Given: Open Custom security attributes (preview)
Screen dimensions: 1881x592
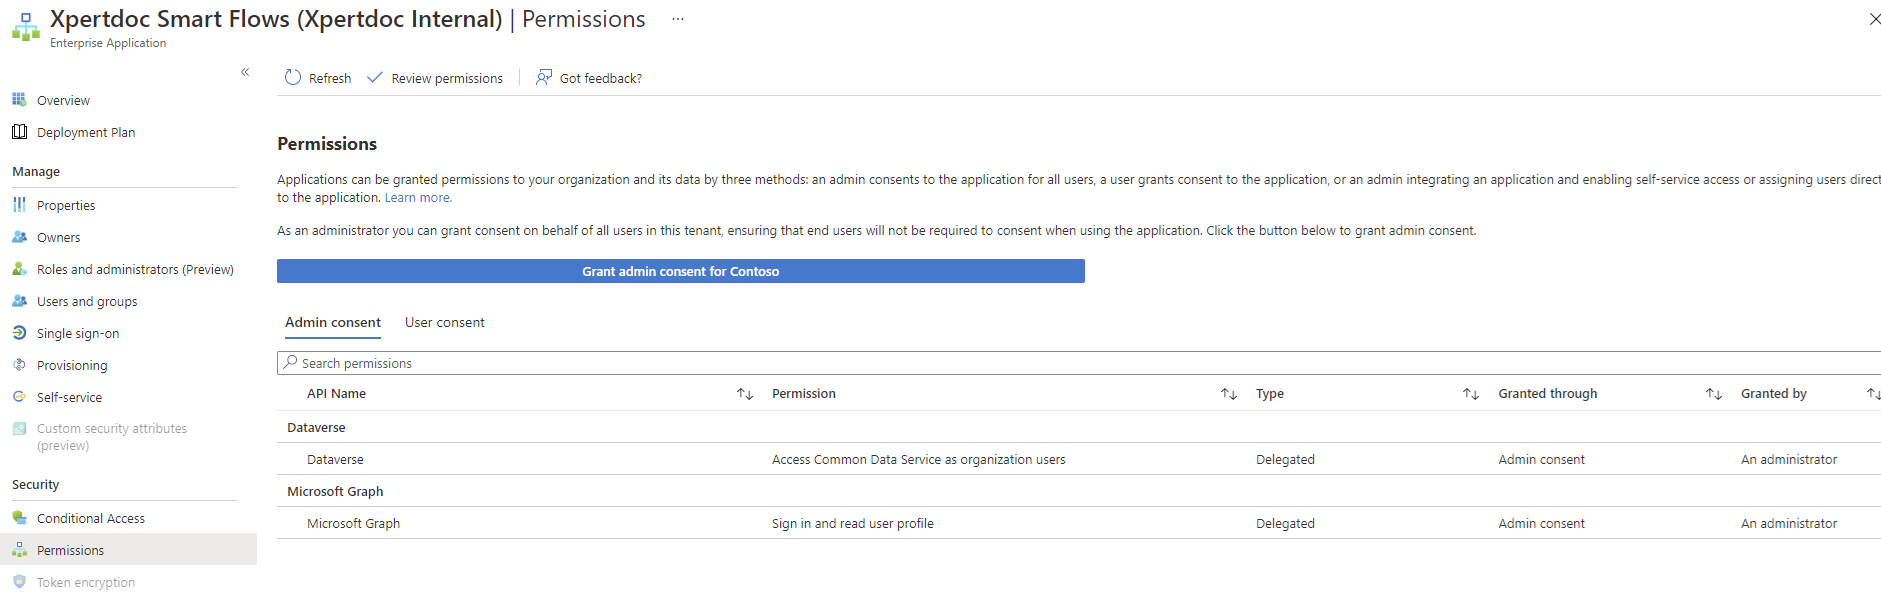Looking at the screenshot, I should pos(112,437).
